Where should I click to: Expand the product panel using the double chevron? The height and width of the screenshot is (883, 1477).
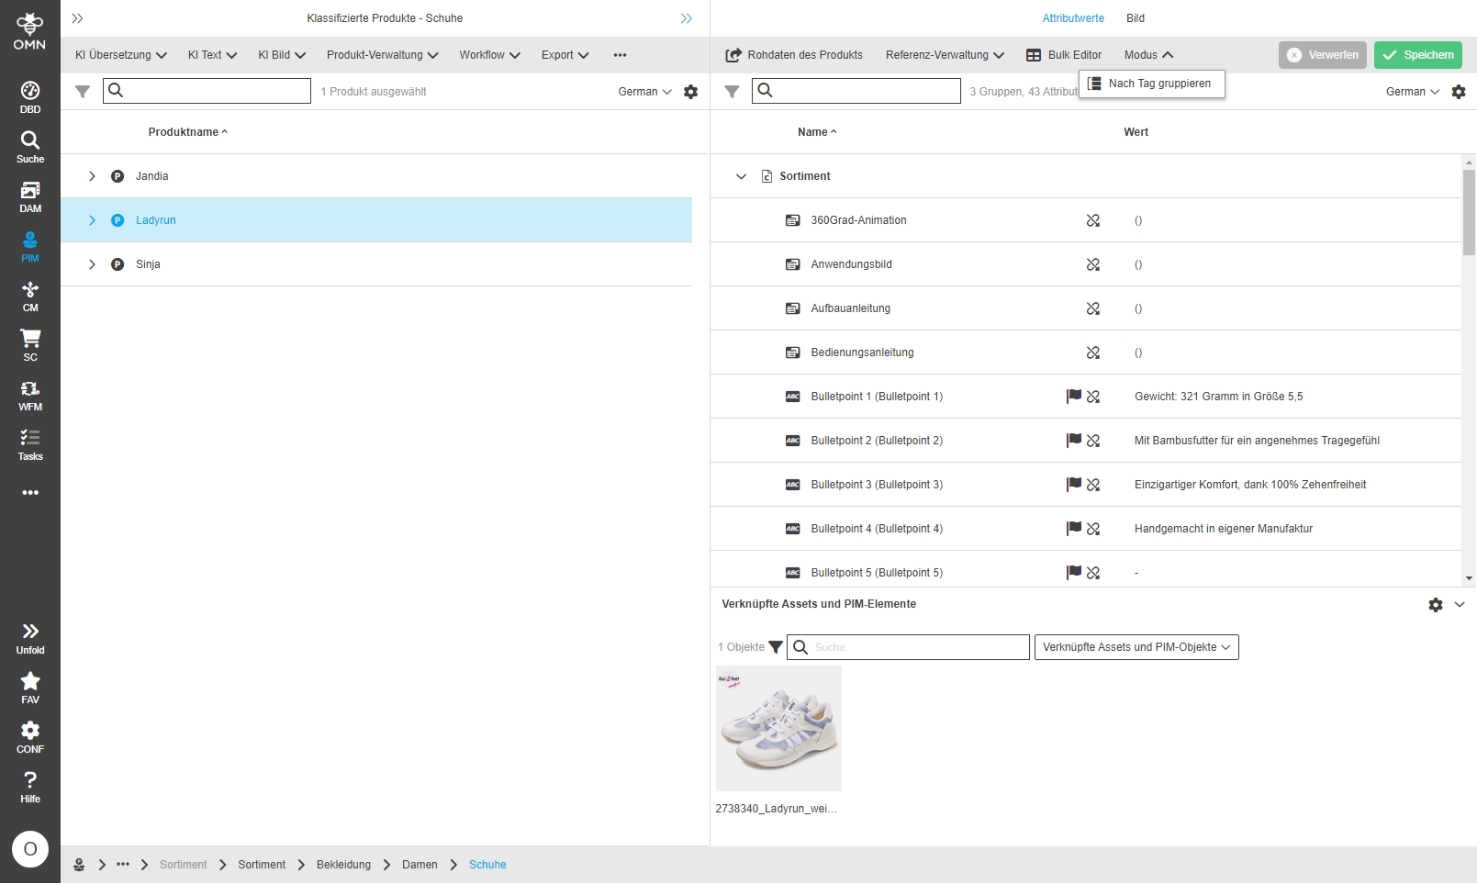pyautogui.click(x=686, y=18)
